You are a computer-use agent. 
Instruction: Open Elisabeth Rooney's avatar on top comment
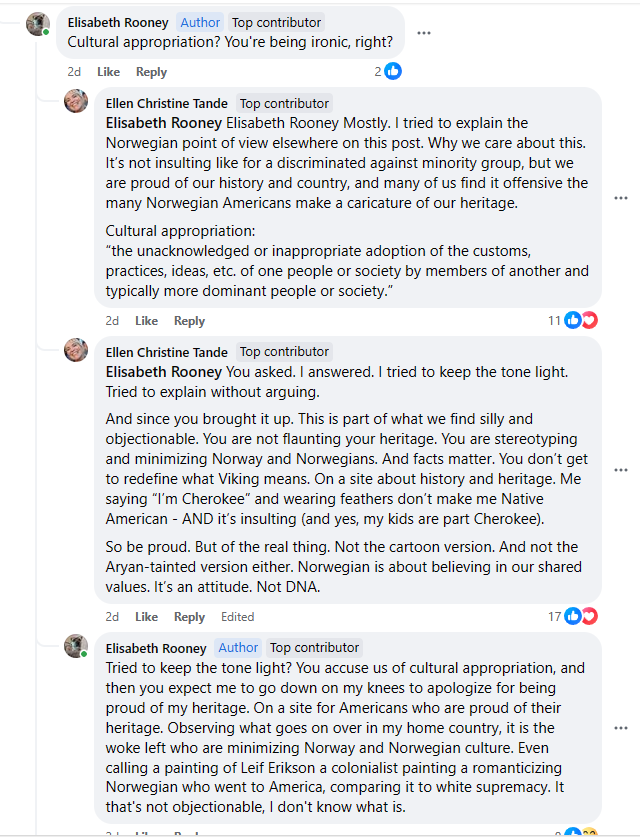click(x=38, y=24)
